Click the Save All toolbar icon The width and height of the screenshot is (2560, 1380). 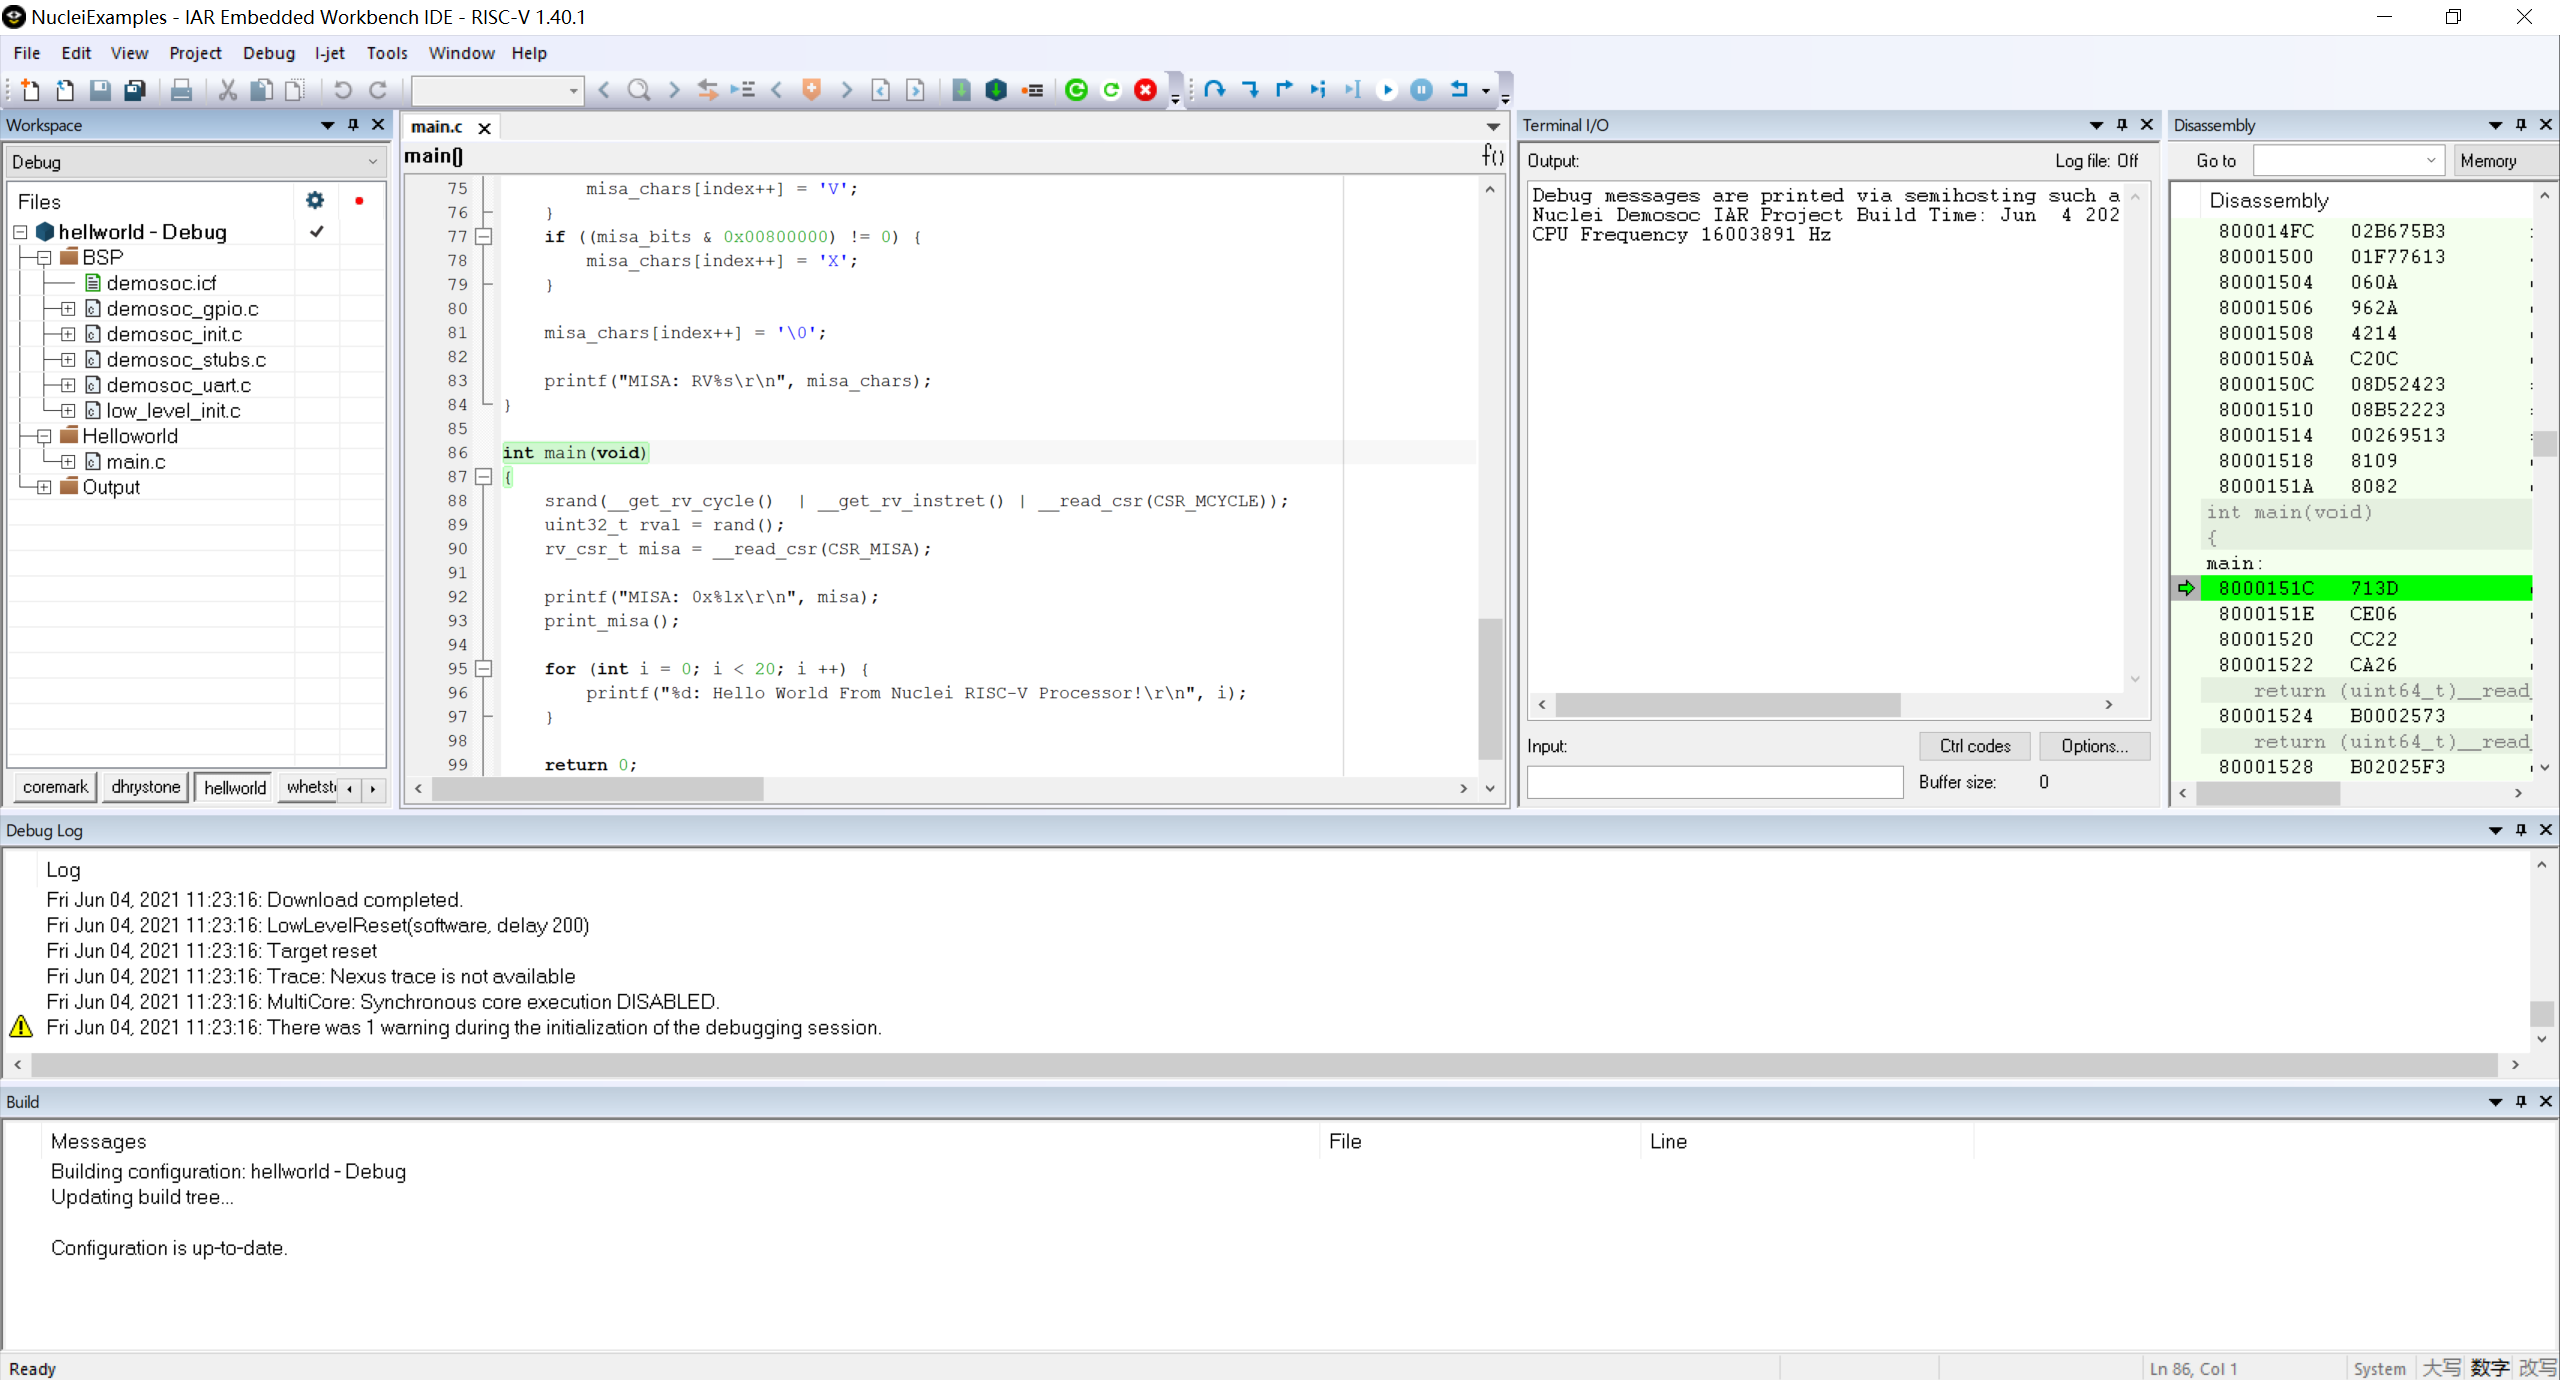(x=134, y=90)
